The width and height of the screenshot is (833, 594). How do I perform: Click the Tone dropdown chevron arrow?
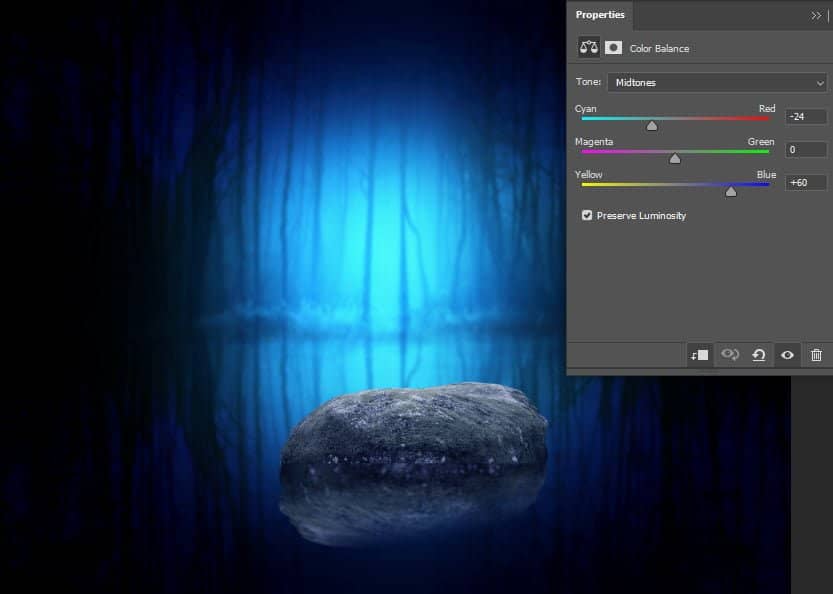(822, 82)
